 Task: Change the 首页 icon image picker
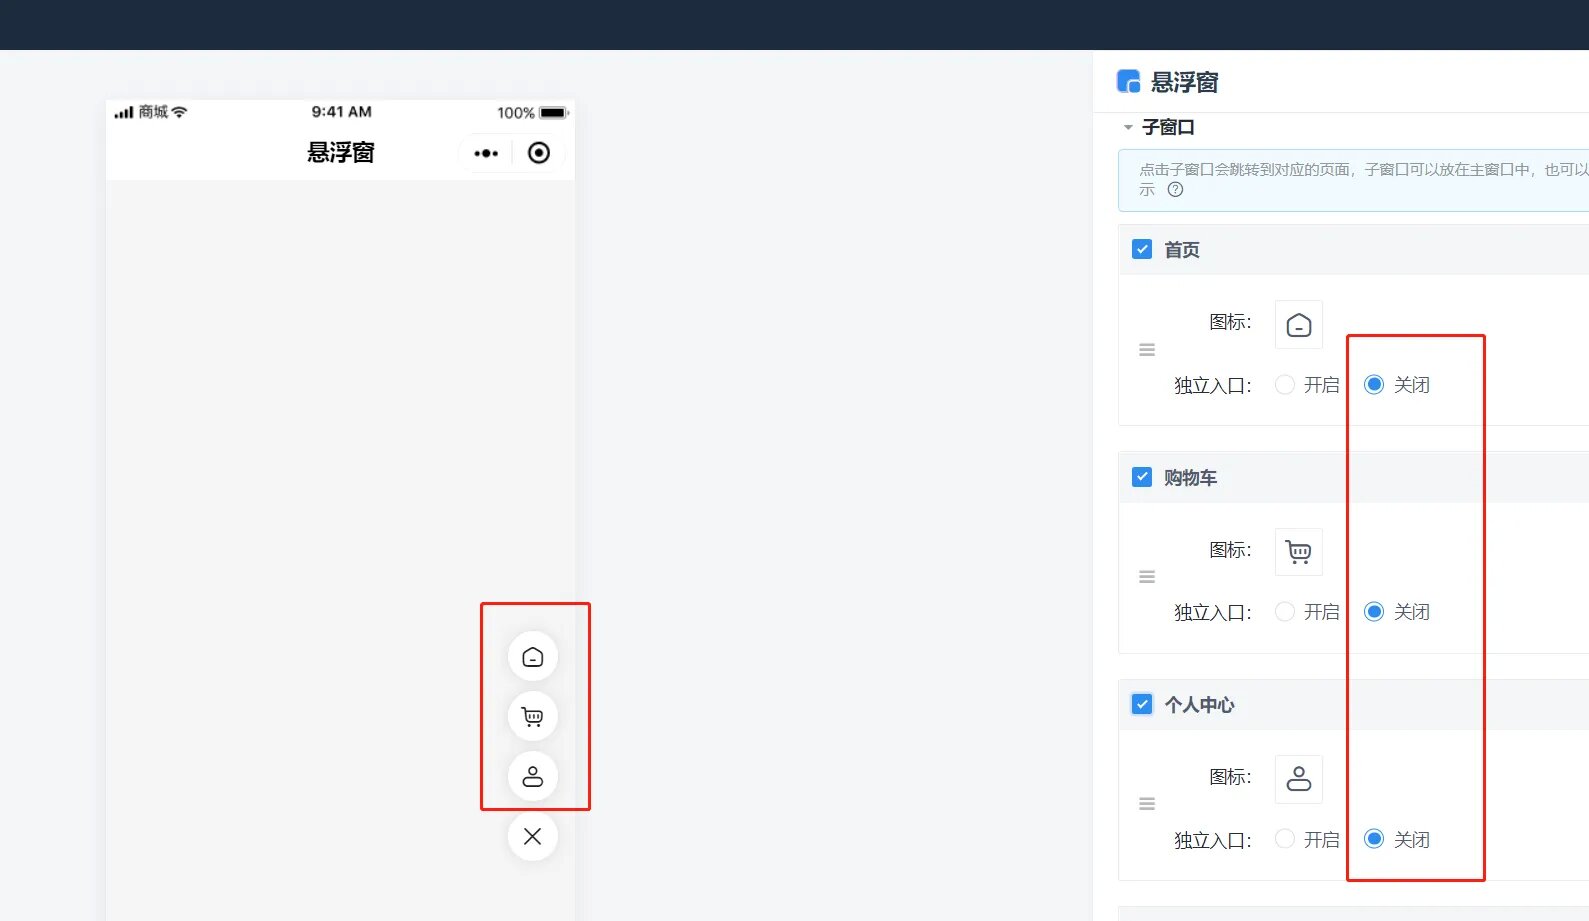(x=1298, y=325)
